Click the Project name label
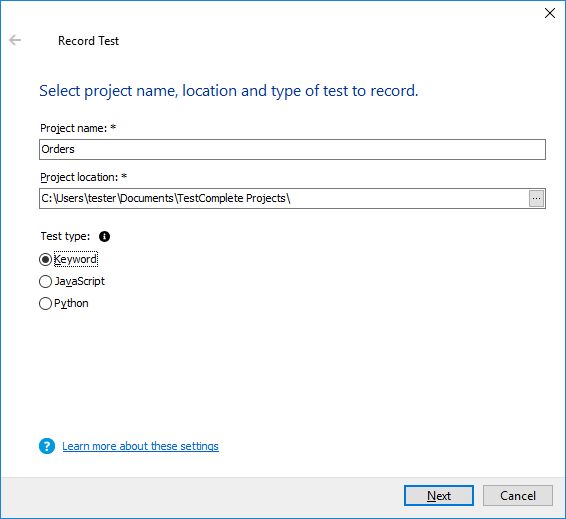The image size is (566, 519). coord(78,128)
